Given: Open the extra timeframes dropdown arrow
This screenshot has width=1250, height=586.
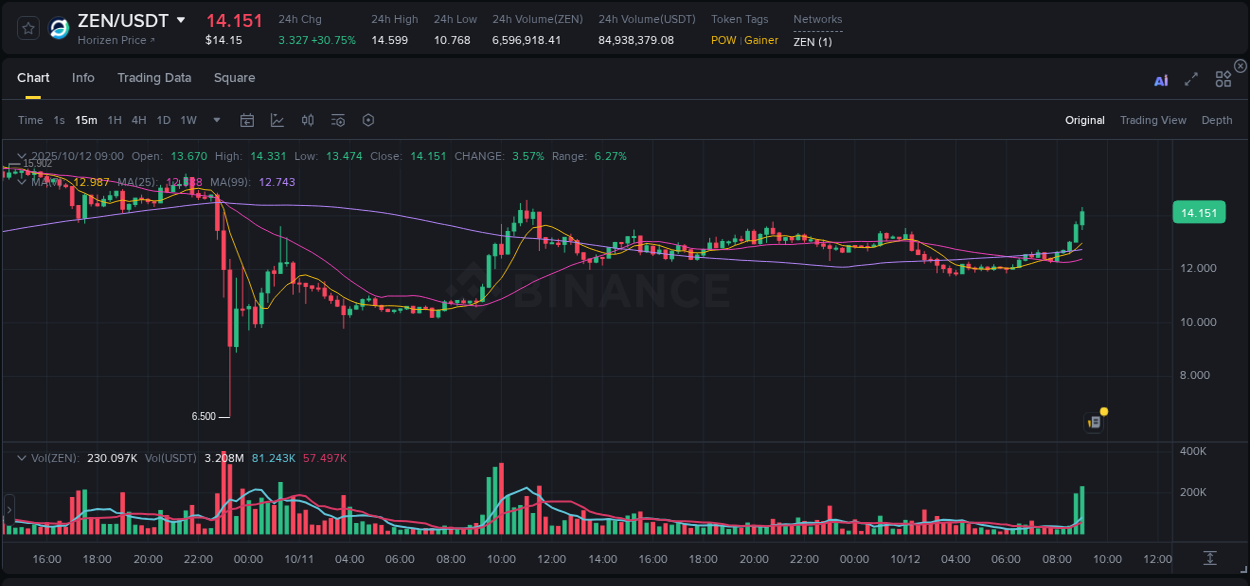Looking at the screenshot, I should (215, 119).
